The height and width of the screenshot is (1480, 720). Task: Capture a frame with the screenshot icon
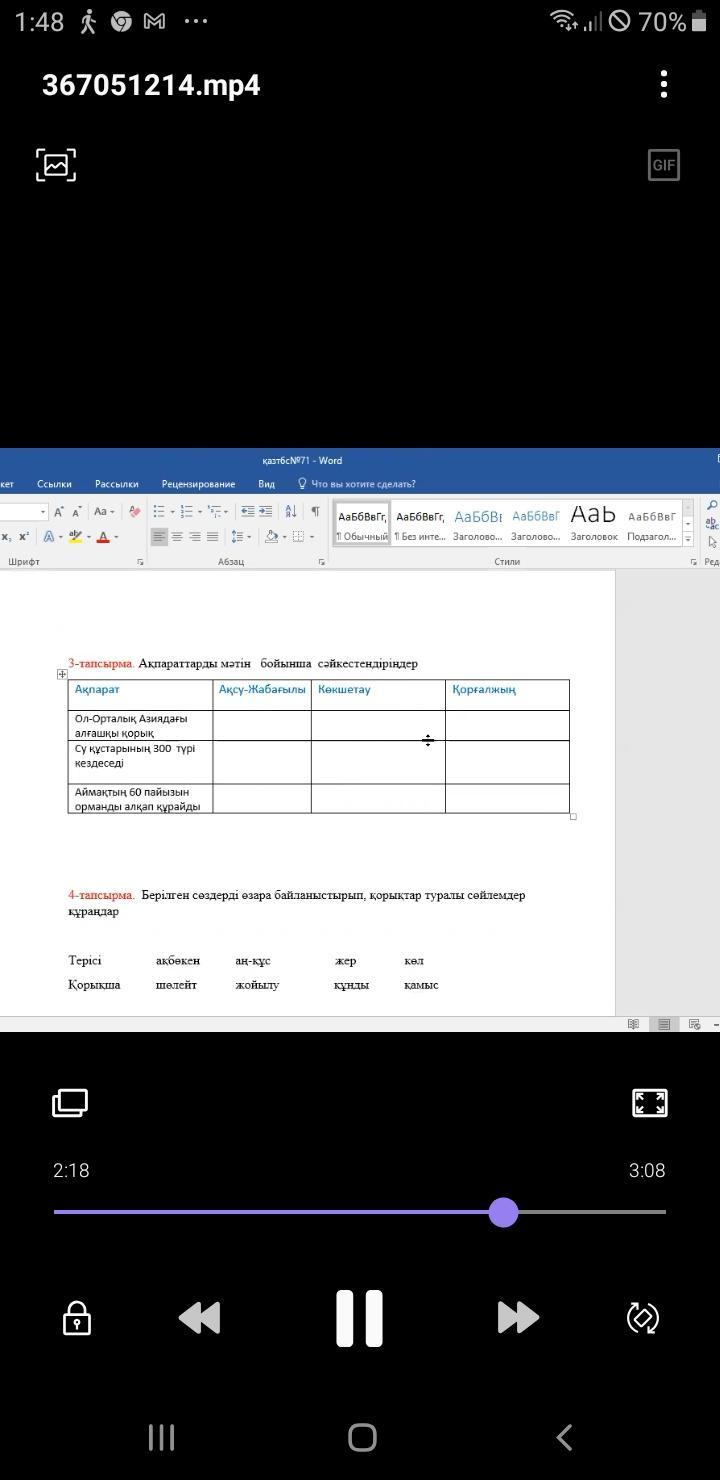click(56, 165)
